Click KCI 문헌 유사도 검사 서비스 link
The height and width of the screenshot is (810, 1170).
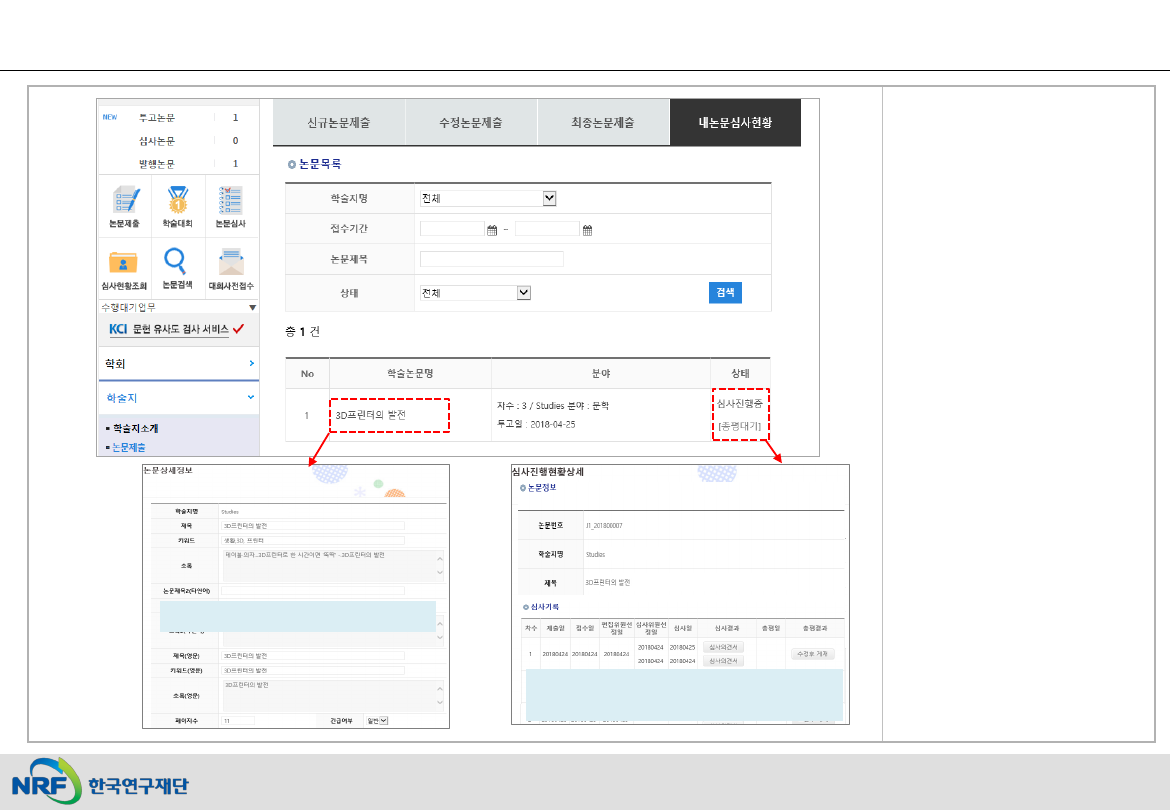pos(176,329)
